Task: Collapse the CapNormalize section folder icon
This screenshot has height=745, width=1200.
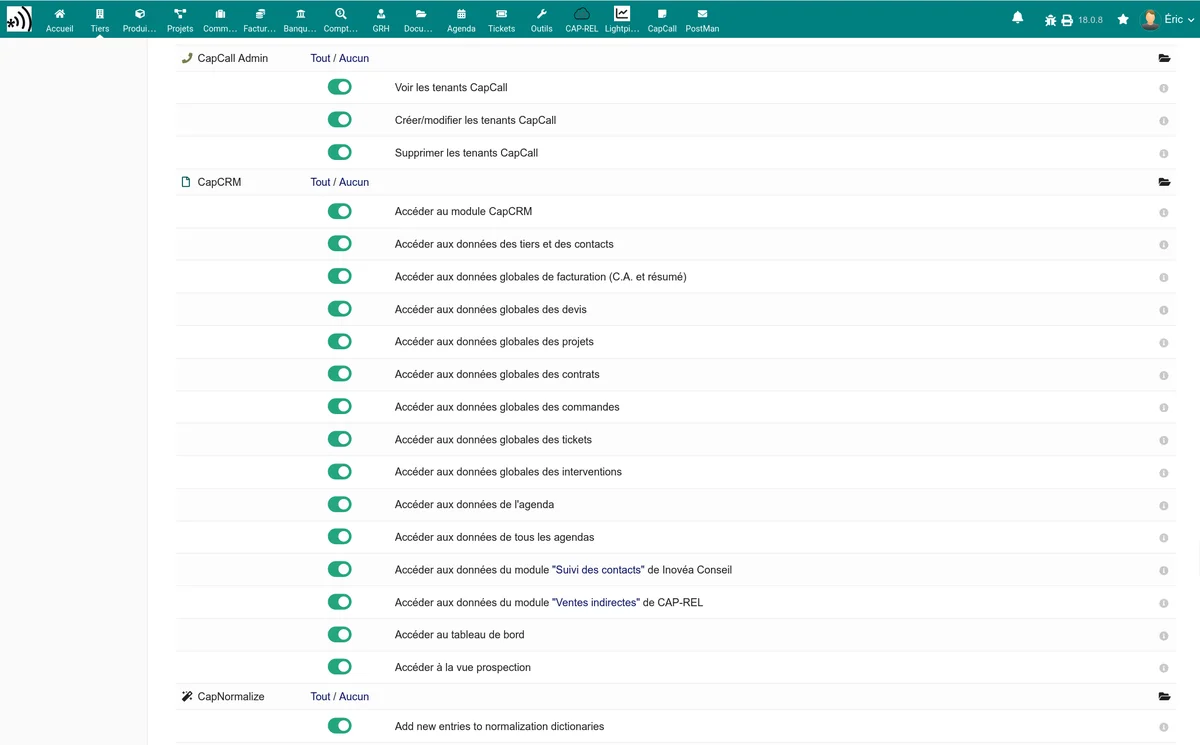Action: coord(1164,697)
